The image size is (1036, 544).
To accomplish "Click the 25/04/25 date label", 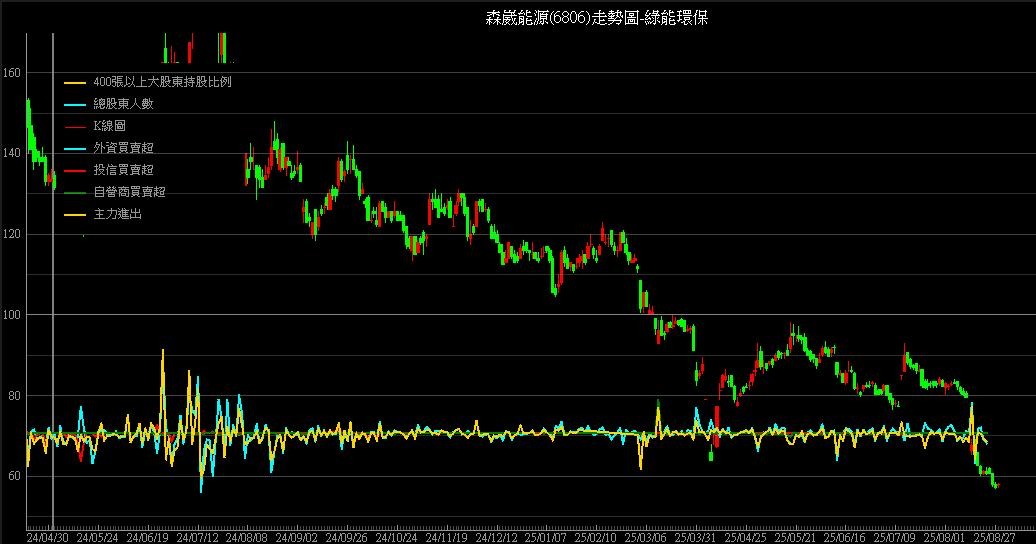I will coord(745,537).
